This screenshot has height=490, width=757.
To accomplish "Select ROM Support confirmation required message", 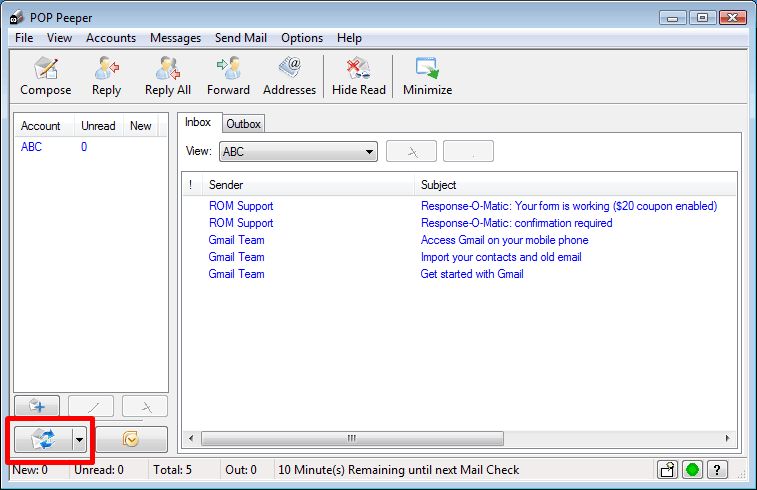I will pyautogui.click(x=460, y=223).
